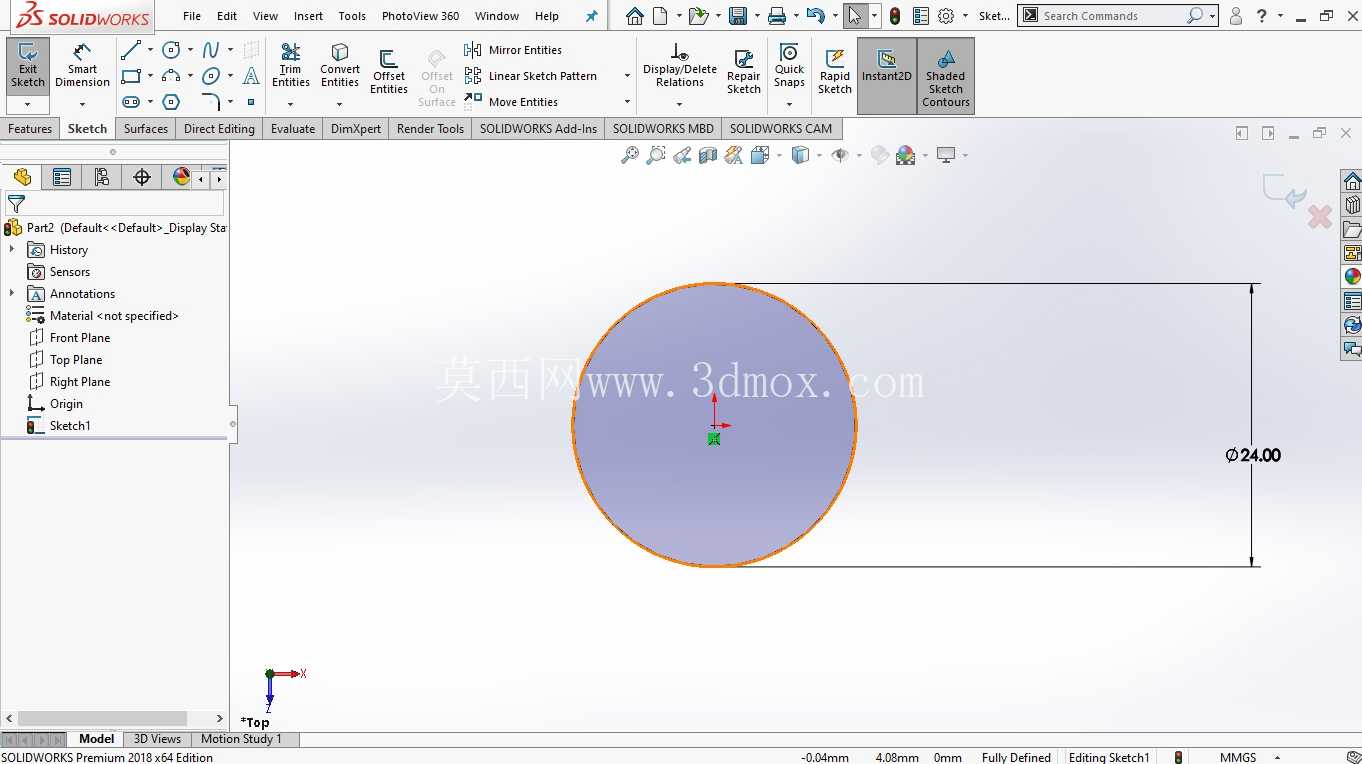Viewport: 1362px width, 764px height.
Task: Click the Convert Entities icon
Action: (340, 67)
